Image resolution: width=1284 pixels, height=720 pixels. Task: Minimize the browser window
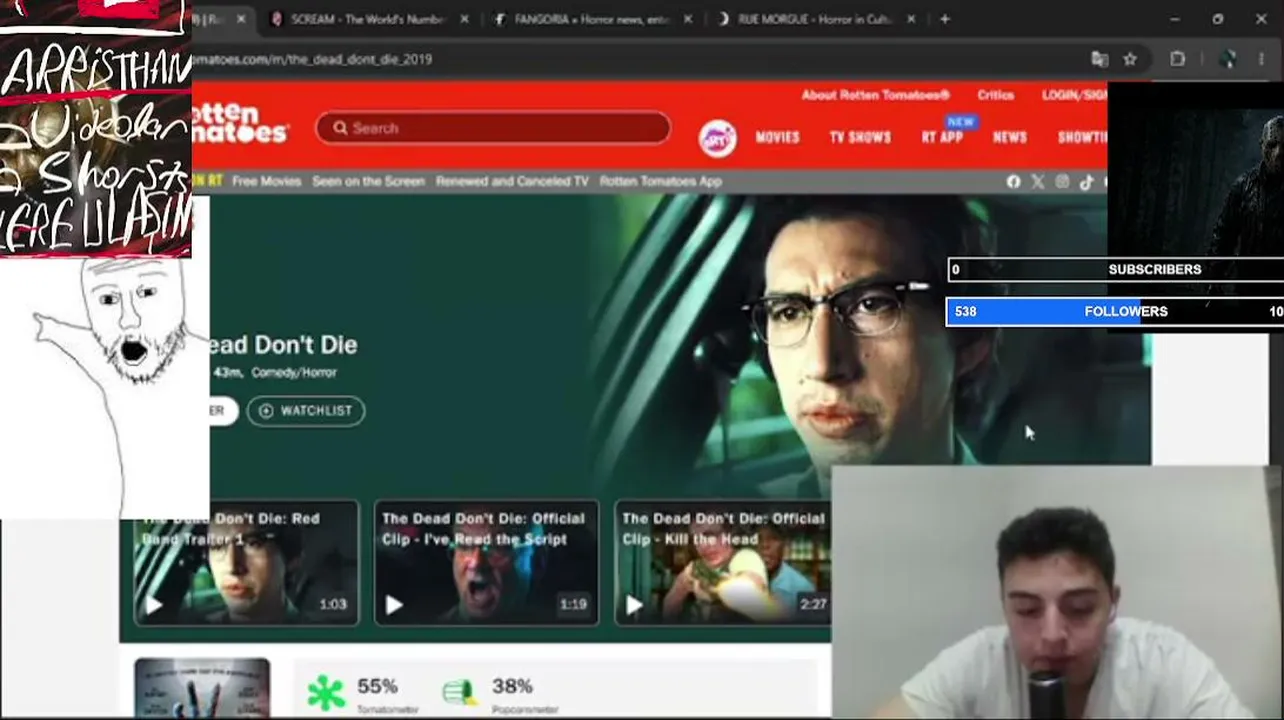pos(1175,19)
